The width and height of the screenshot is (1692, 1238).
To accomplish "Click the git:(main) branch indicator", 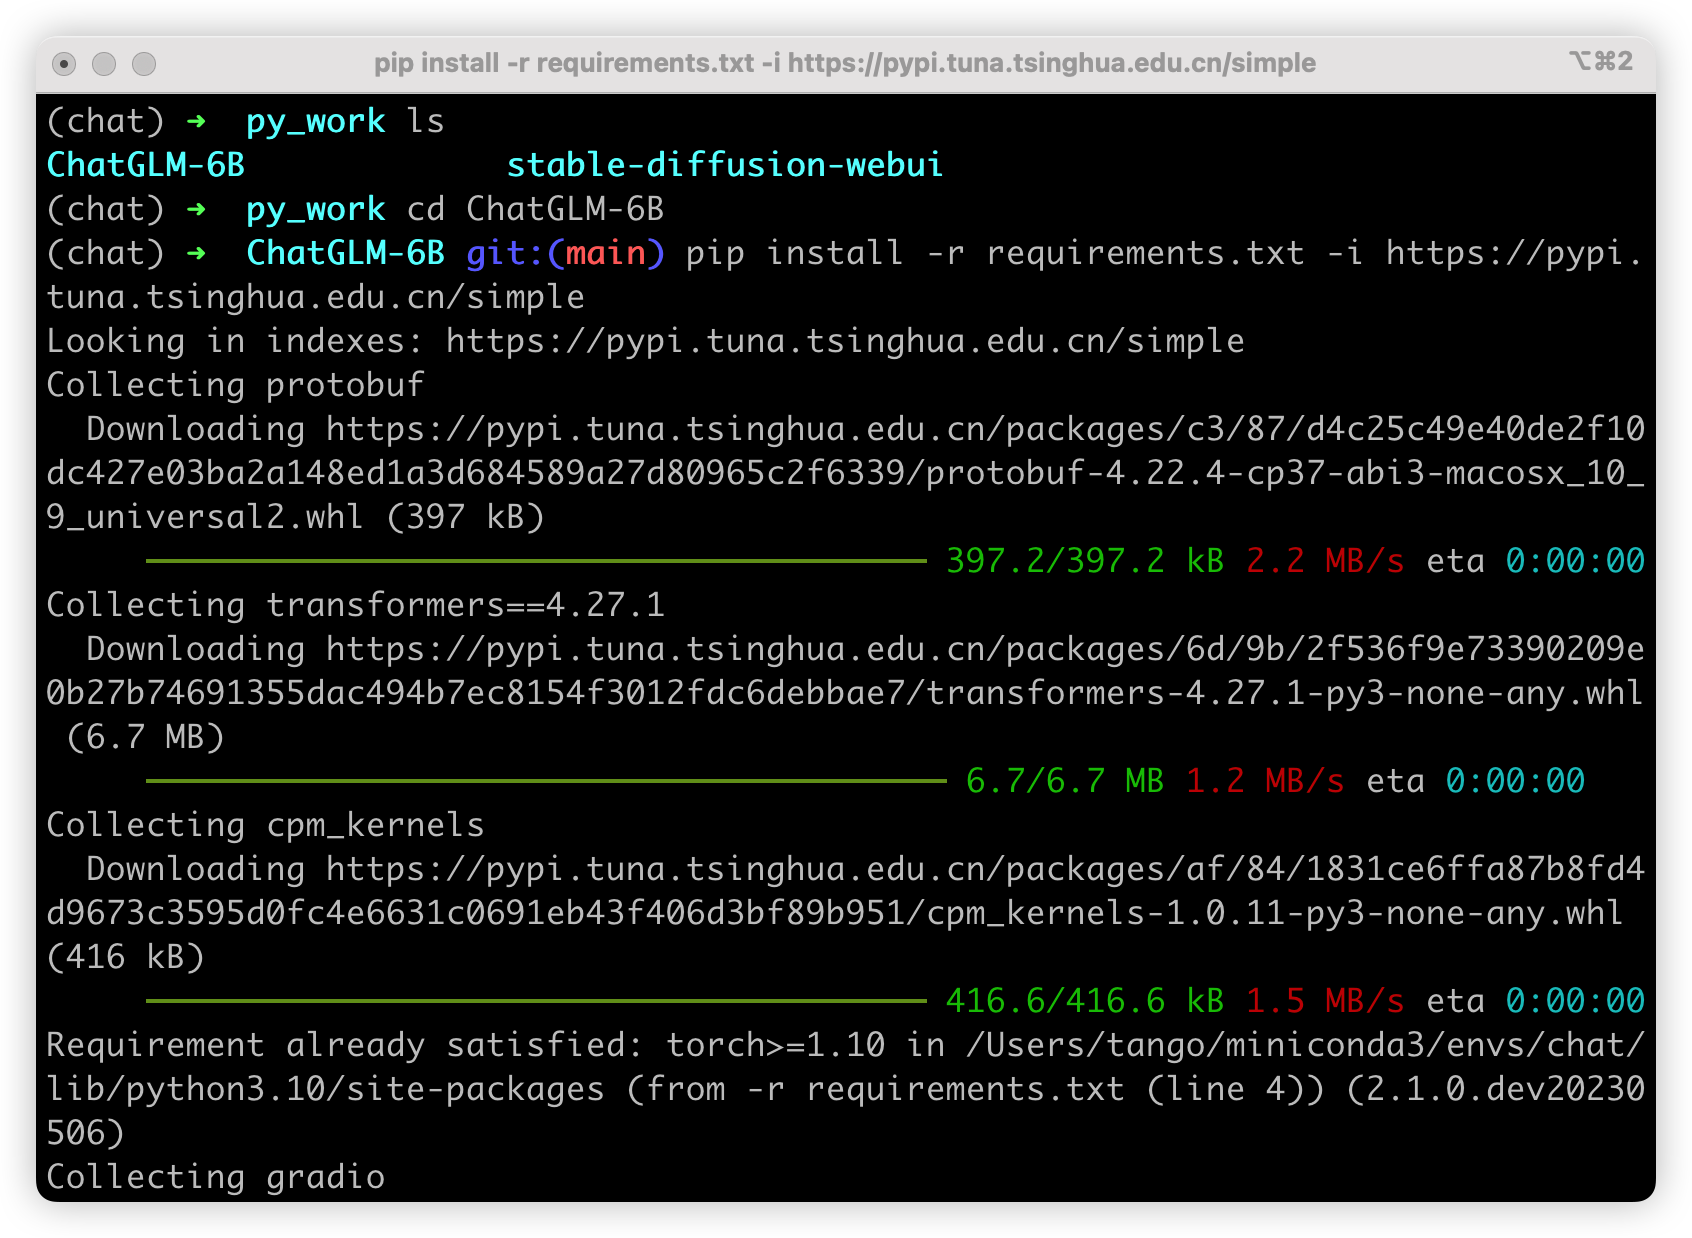I will click(x=565, y=253).
